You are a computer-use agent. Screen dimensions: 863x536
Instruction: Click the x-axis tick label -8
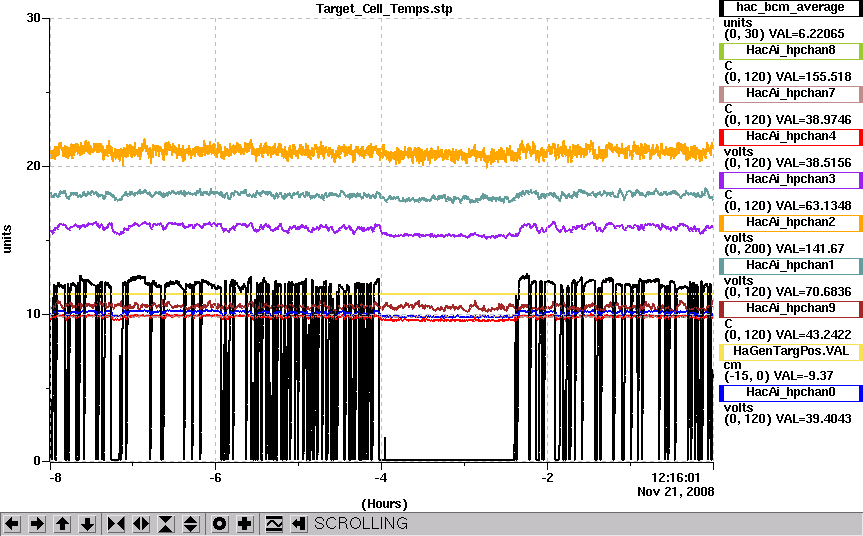click(x=55, y=477)
